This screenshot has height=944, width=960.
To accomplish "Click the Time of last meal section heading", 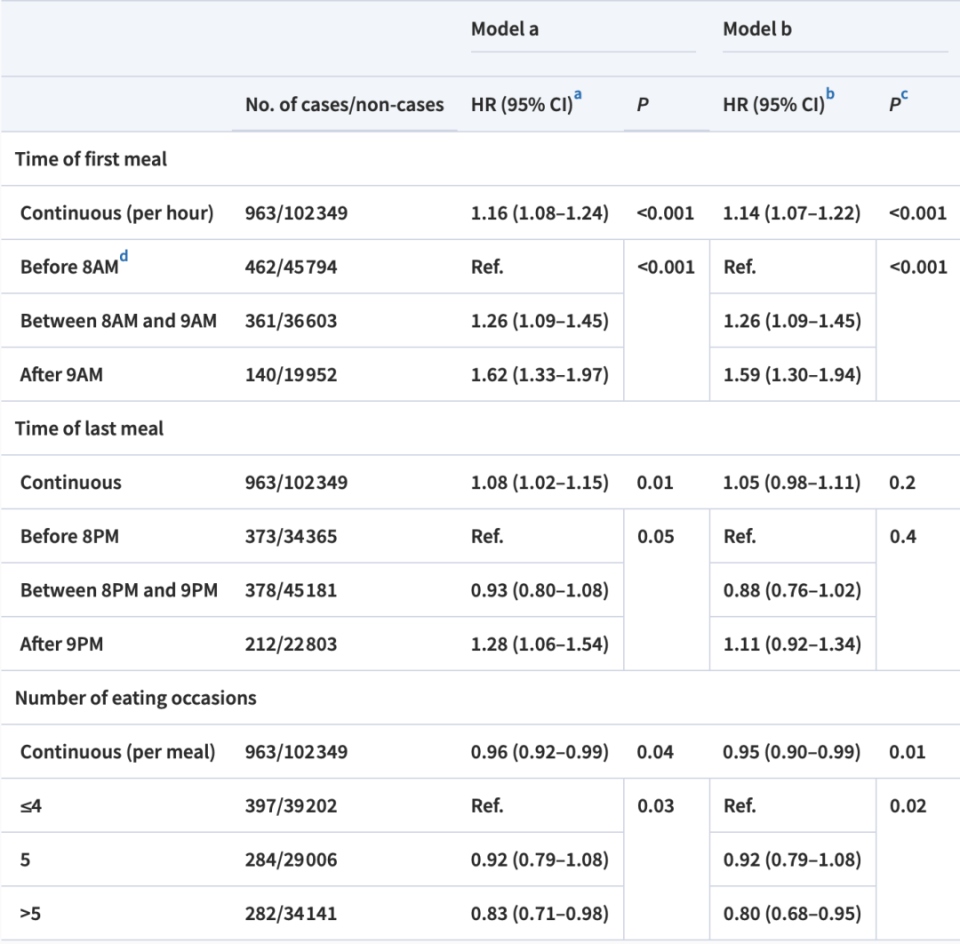I will tap(89, 428).
